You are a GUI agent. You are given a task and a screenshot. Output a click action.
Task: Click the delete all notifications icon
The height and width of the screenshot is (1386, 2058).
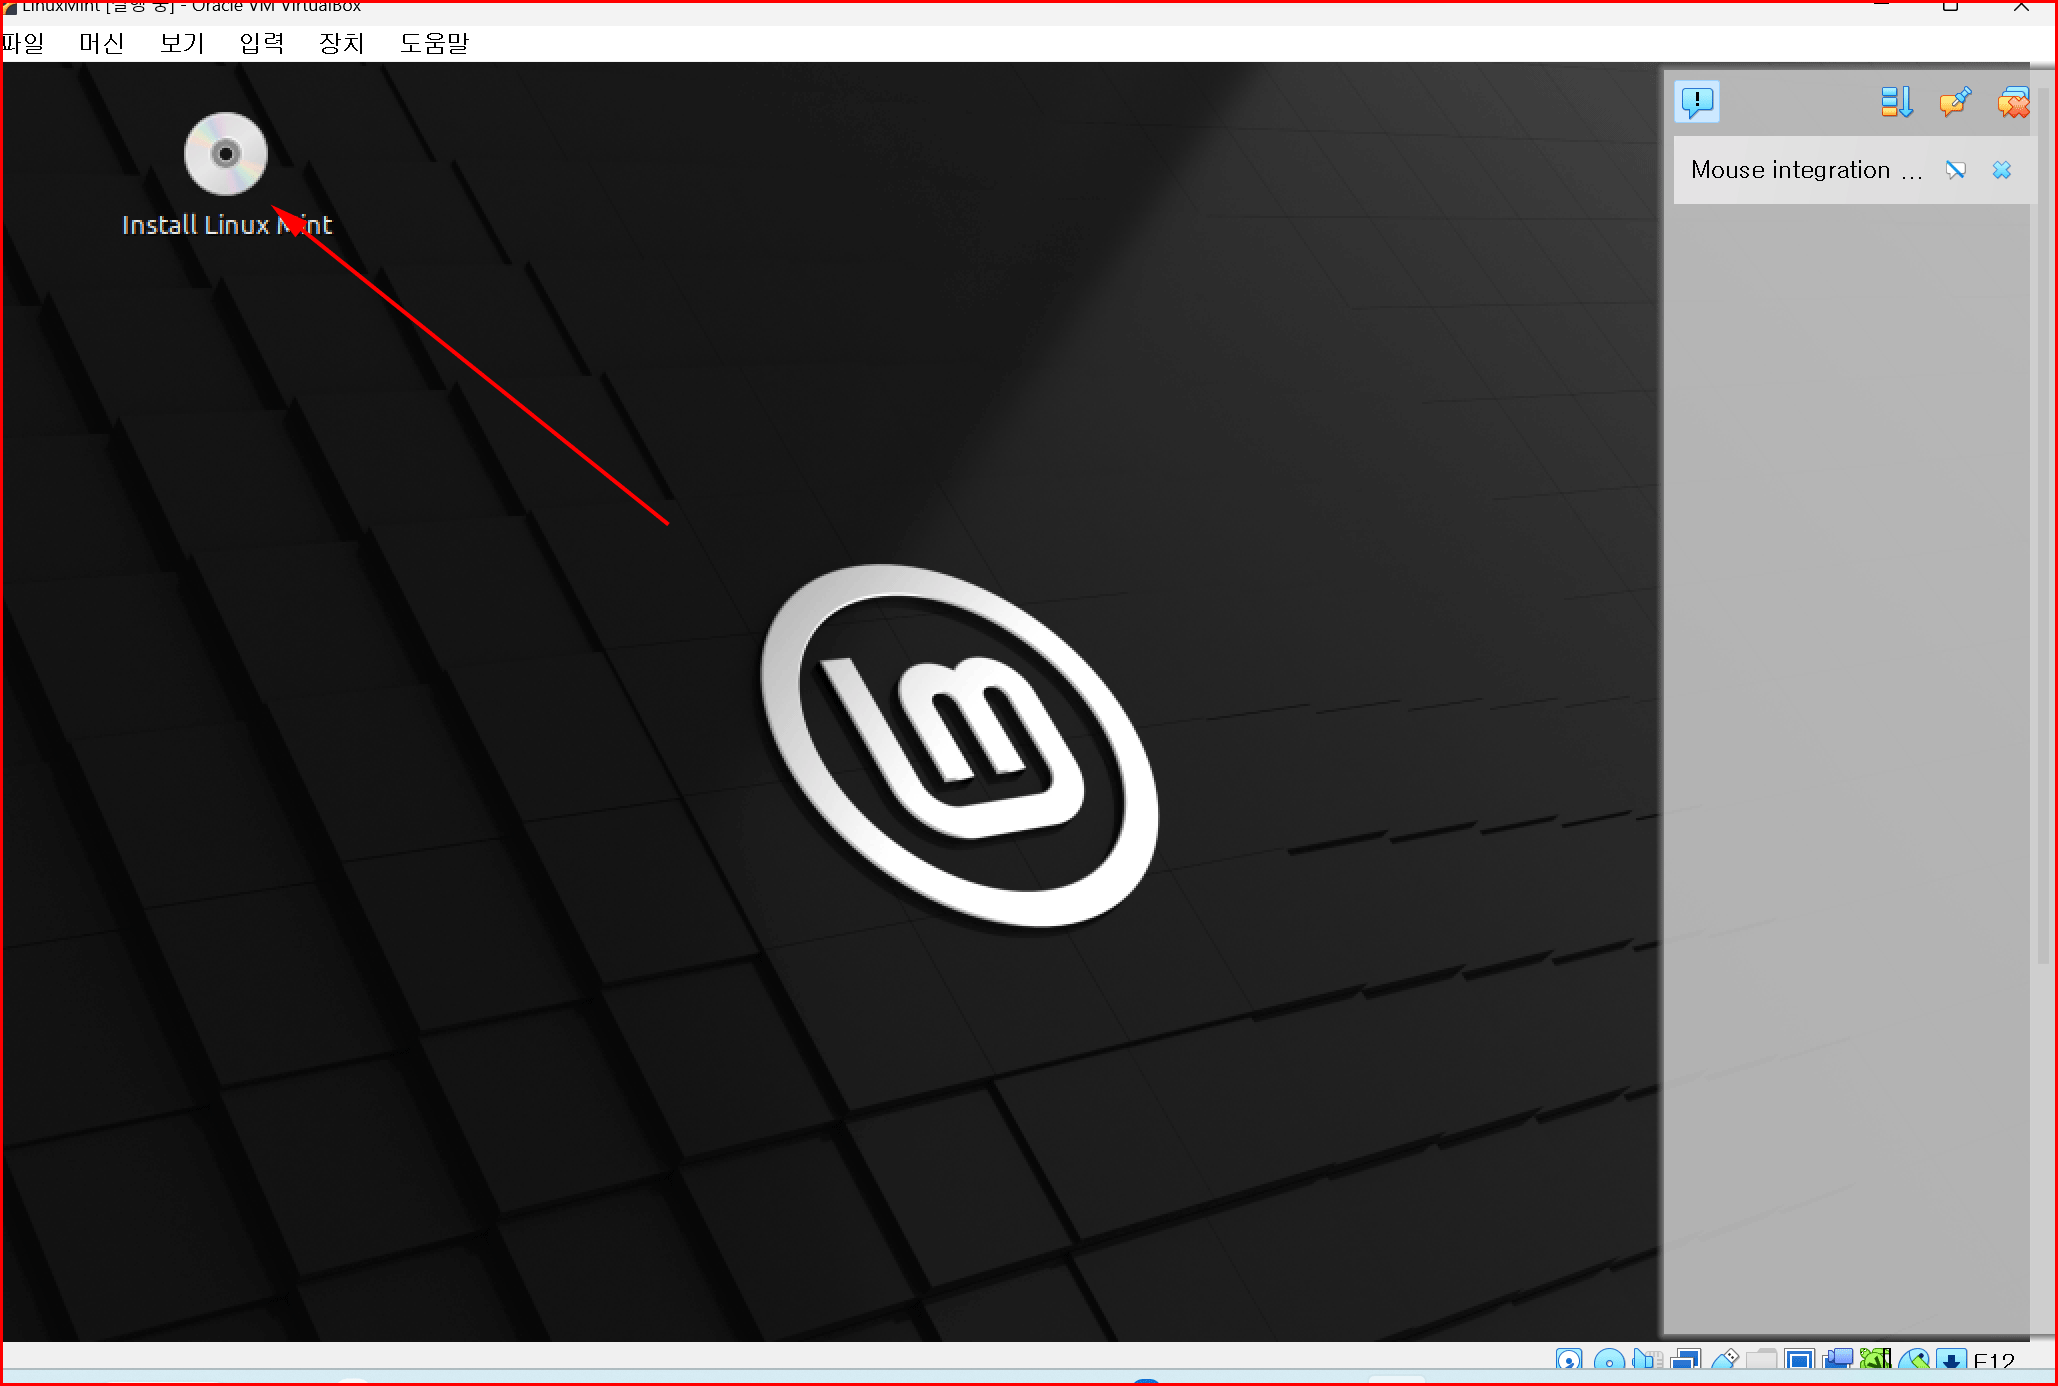point(2013,102)
